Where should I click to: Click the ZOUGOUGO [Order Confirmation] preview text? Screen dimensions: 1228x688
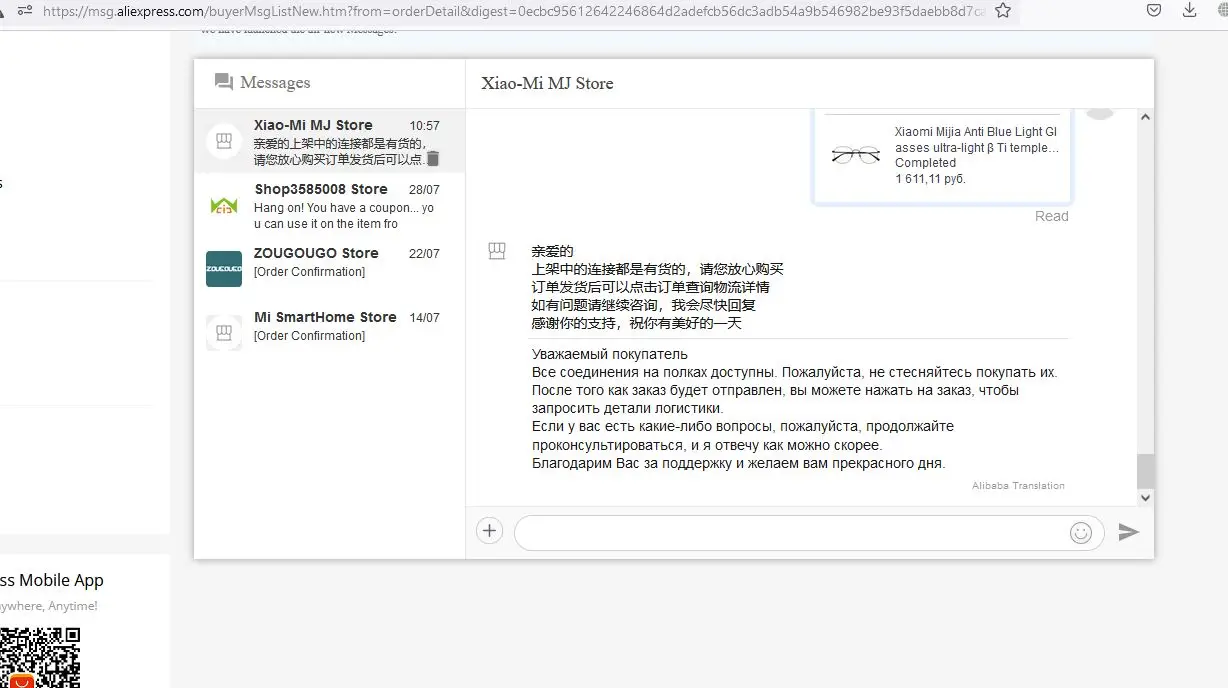(x=309, y=272)
